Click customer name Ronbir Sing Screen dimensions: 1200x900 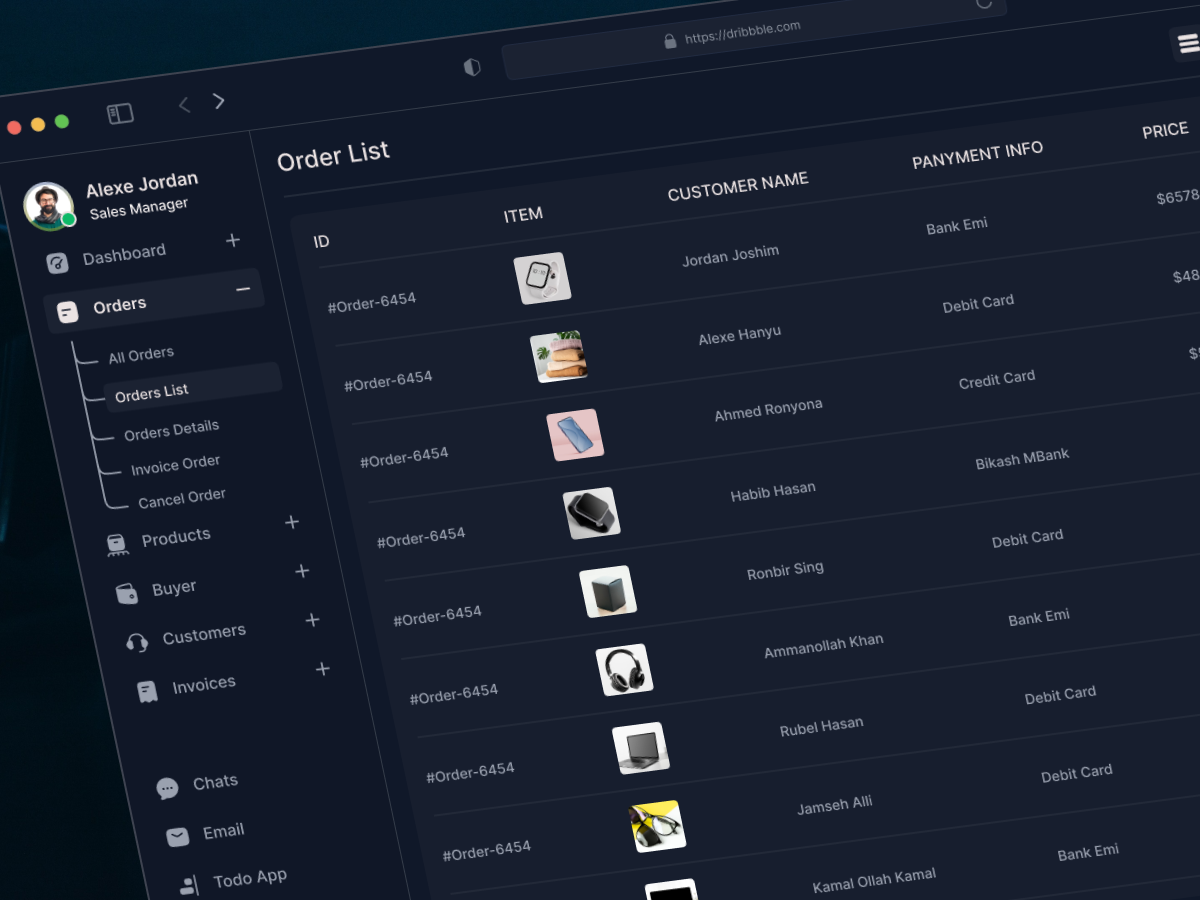[785, 571]
